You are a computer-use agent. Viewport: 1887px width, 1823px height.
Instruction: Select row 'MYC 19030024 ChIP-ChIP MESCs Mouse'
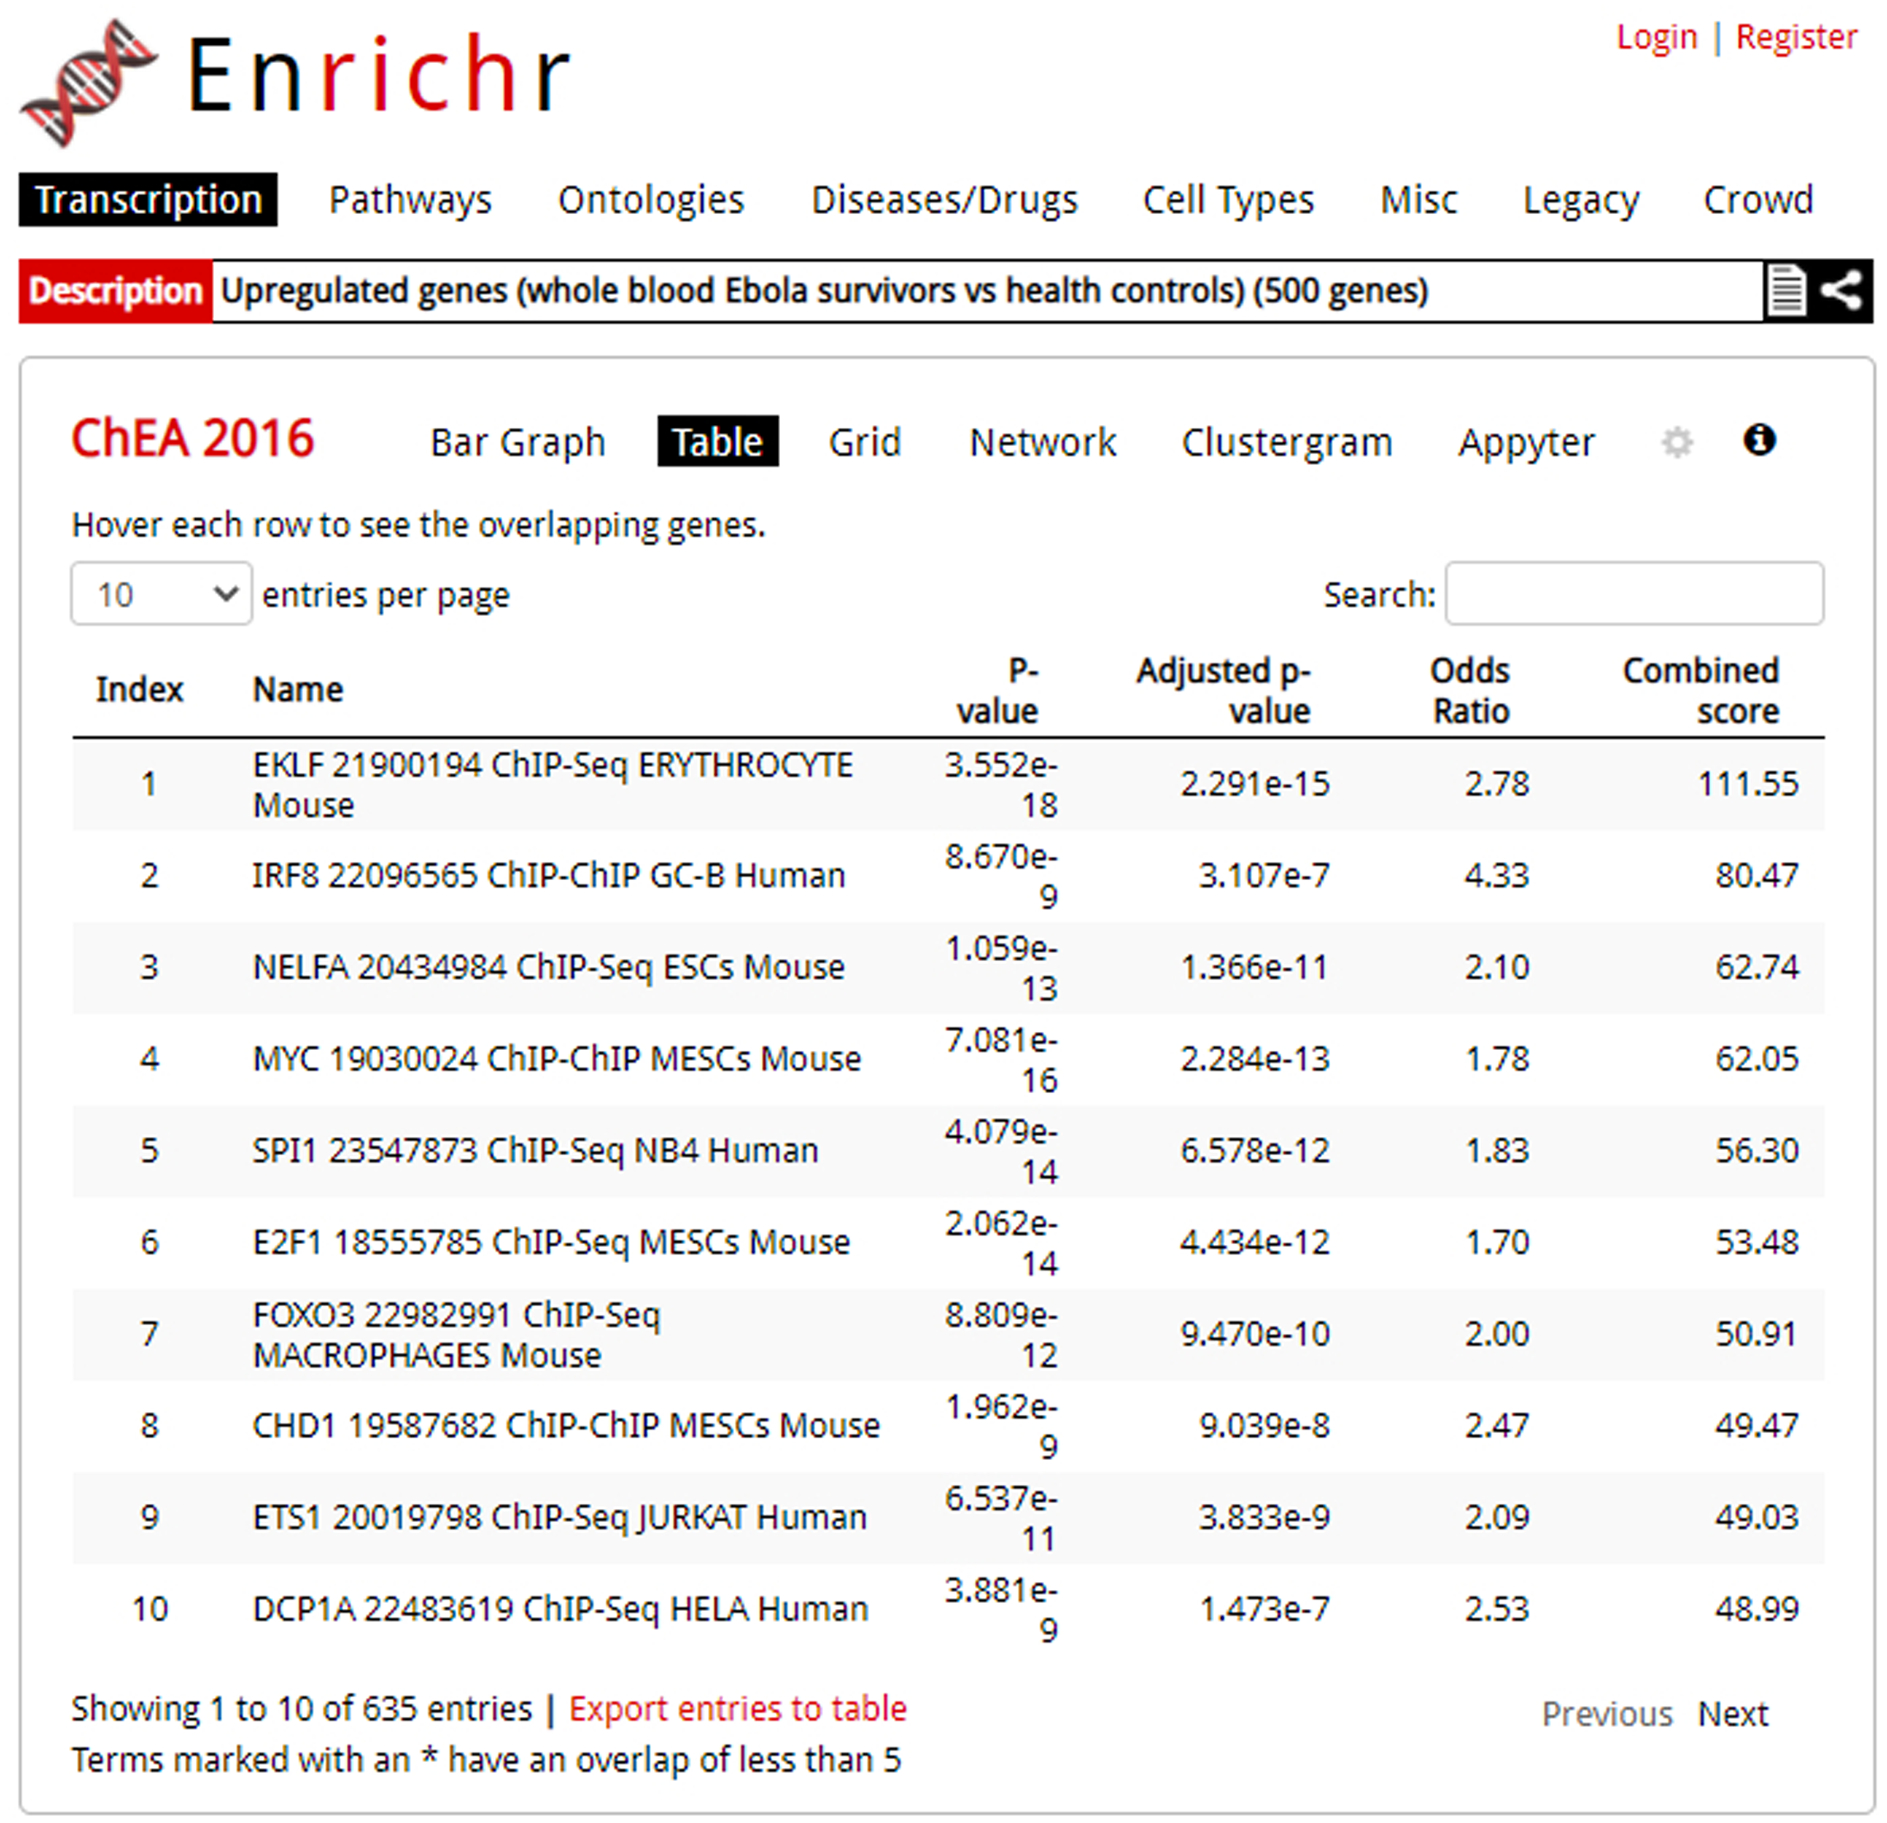(x=948, y=1060)
